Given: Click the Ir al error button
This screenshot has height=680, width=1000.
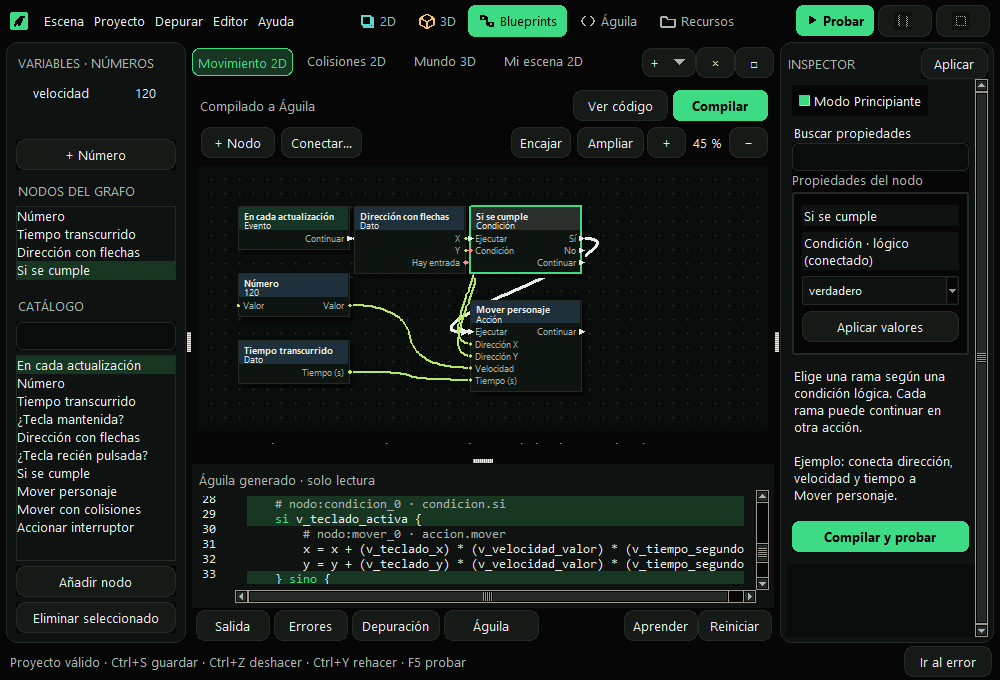Looking at the screenshot, I should [x=948, y=662].
